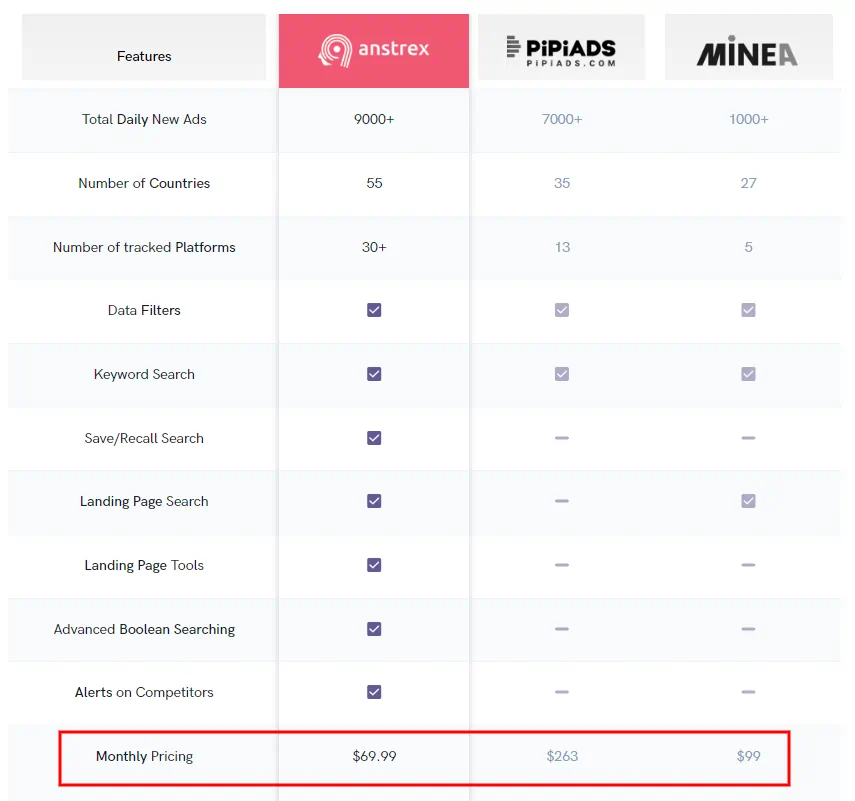Click Anstrex price '$69.99'
The height and width of the screenshot is (801, 855).
pos(374,756)
